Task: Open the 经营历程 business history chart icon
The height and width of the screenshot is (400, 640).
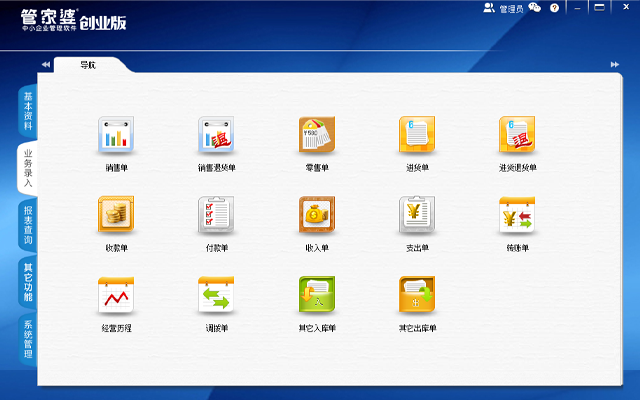Action: pos(116,296)
